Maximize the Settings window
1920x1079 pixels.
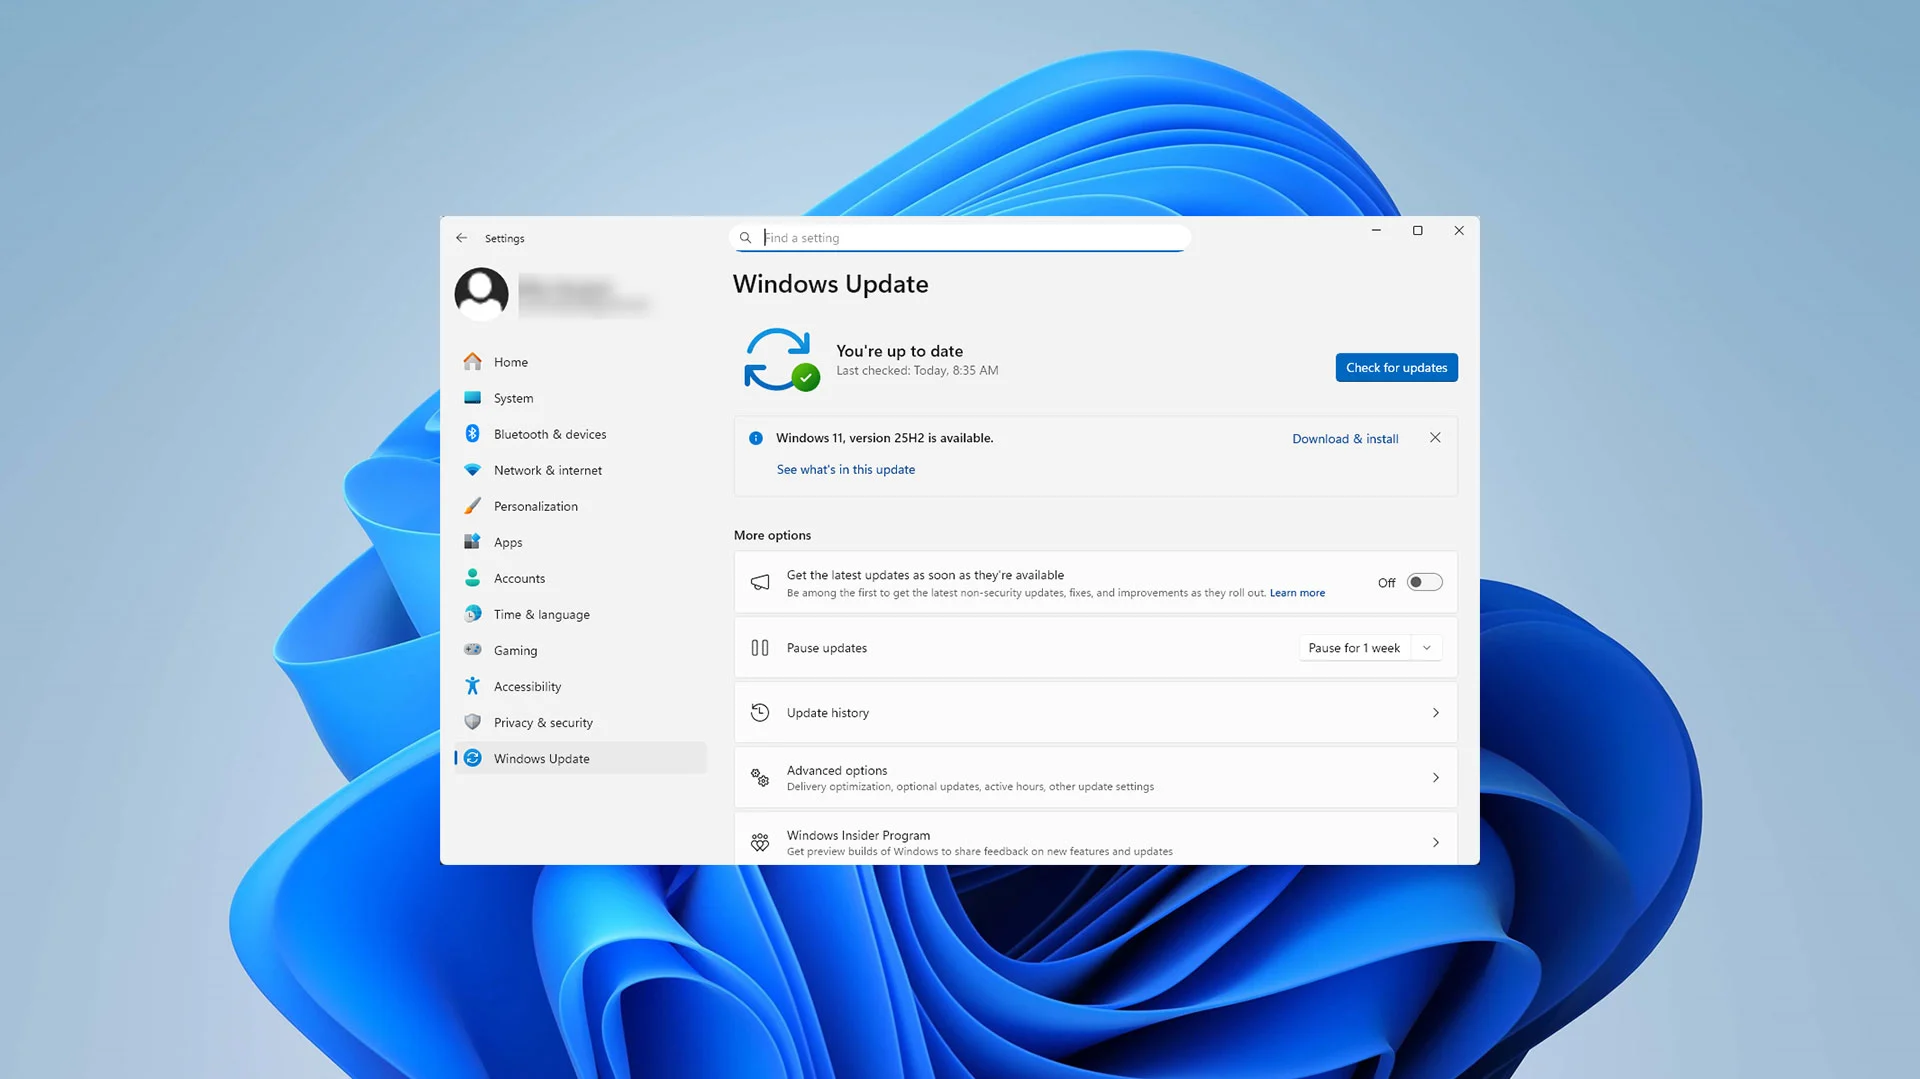pyautogui.click(x=1417, y=231)
